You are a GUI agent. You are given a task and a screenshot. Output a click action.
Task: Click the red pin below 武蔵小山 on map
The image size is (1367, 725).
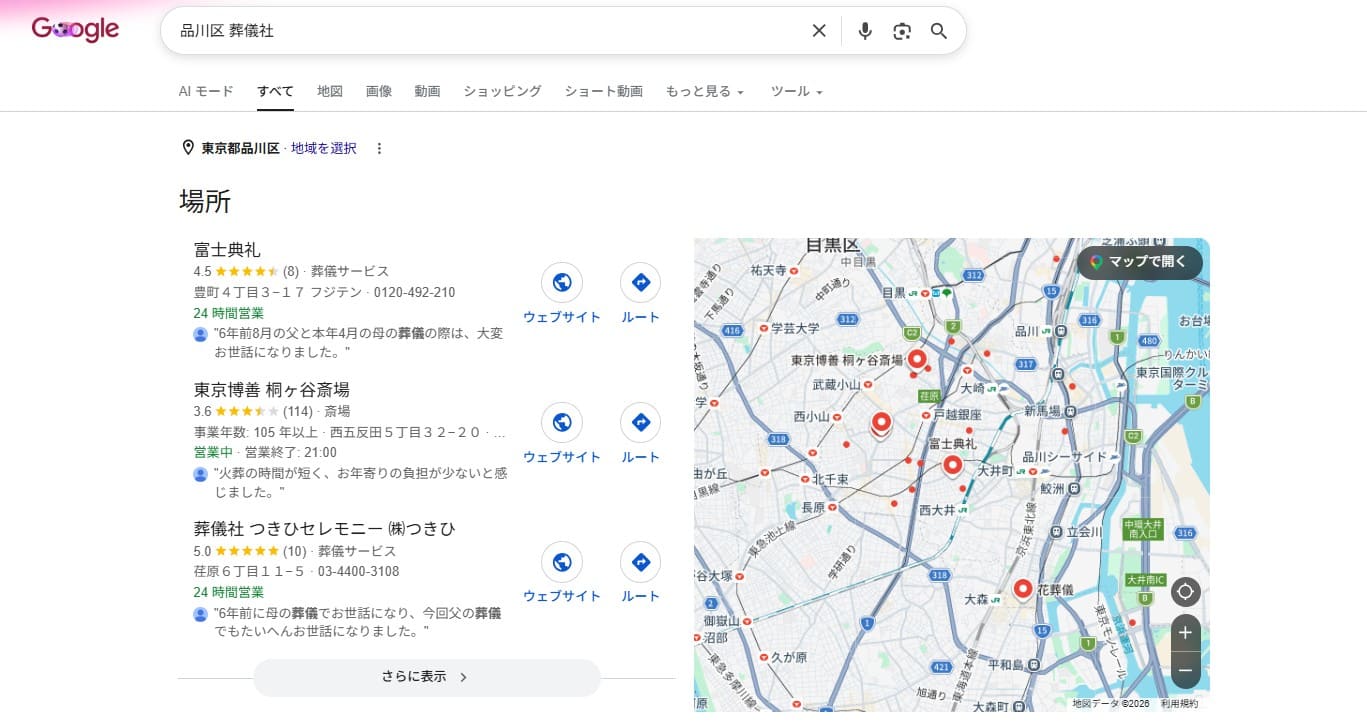coord(880,424)
